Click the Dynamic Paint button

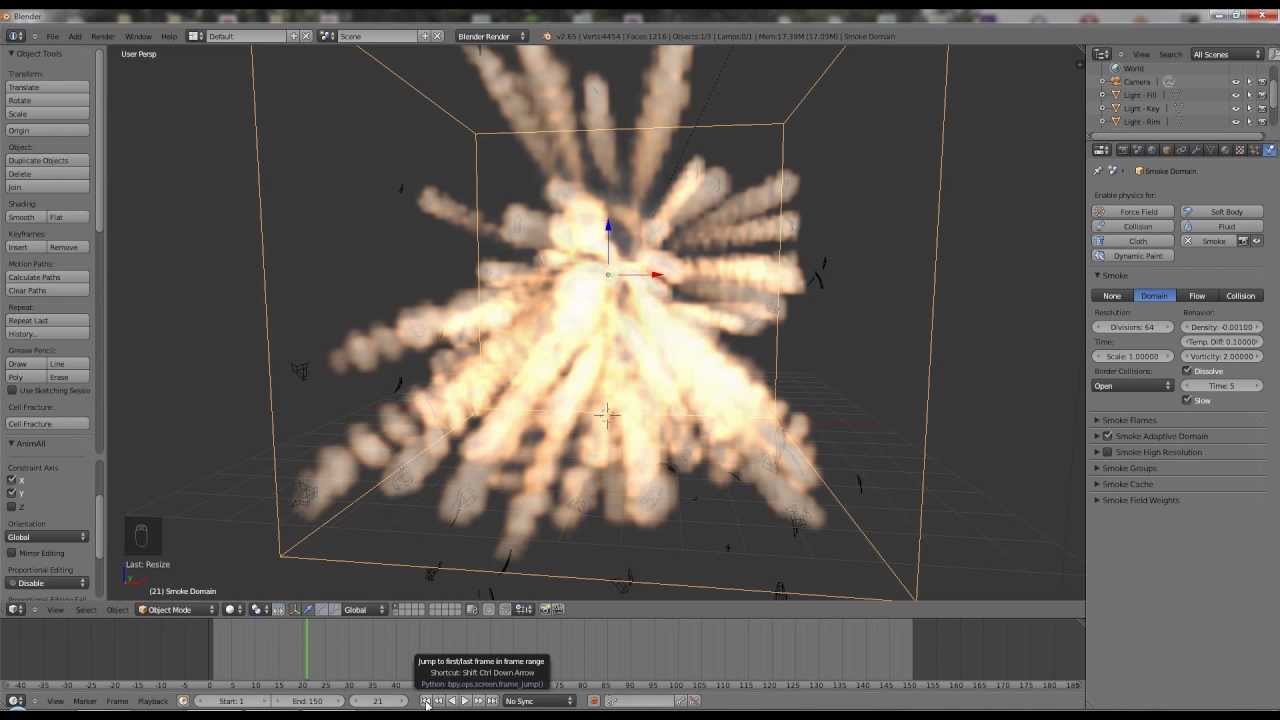pyautogui.click(x=1133, y=256)
